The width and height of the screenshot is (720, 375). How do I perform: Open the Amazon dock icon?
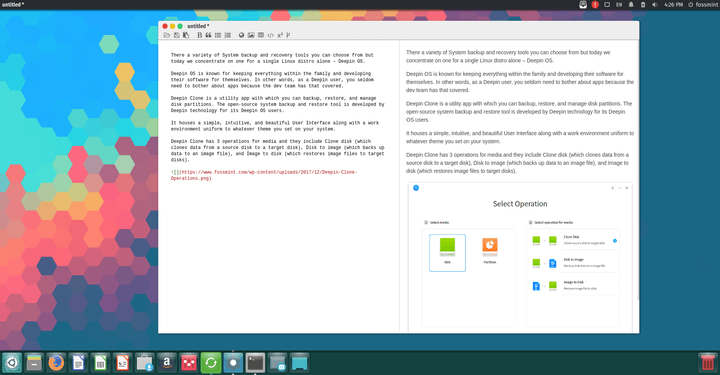(167, 363)
